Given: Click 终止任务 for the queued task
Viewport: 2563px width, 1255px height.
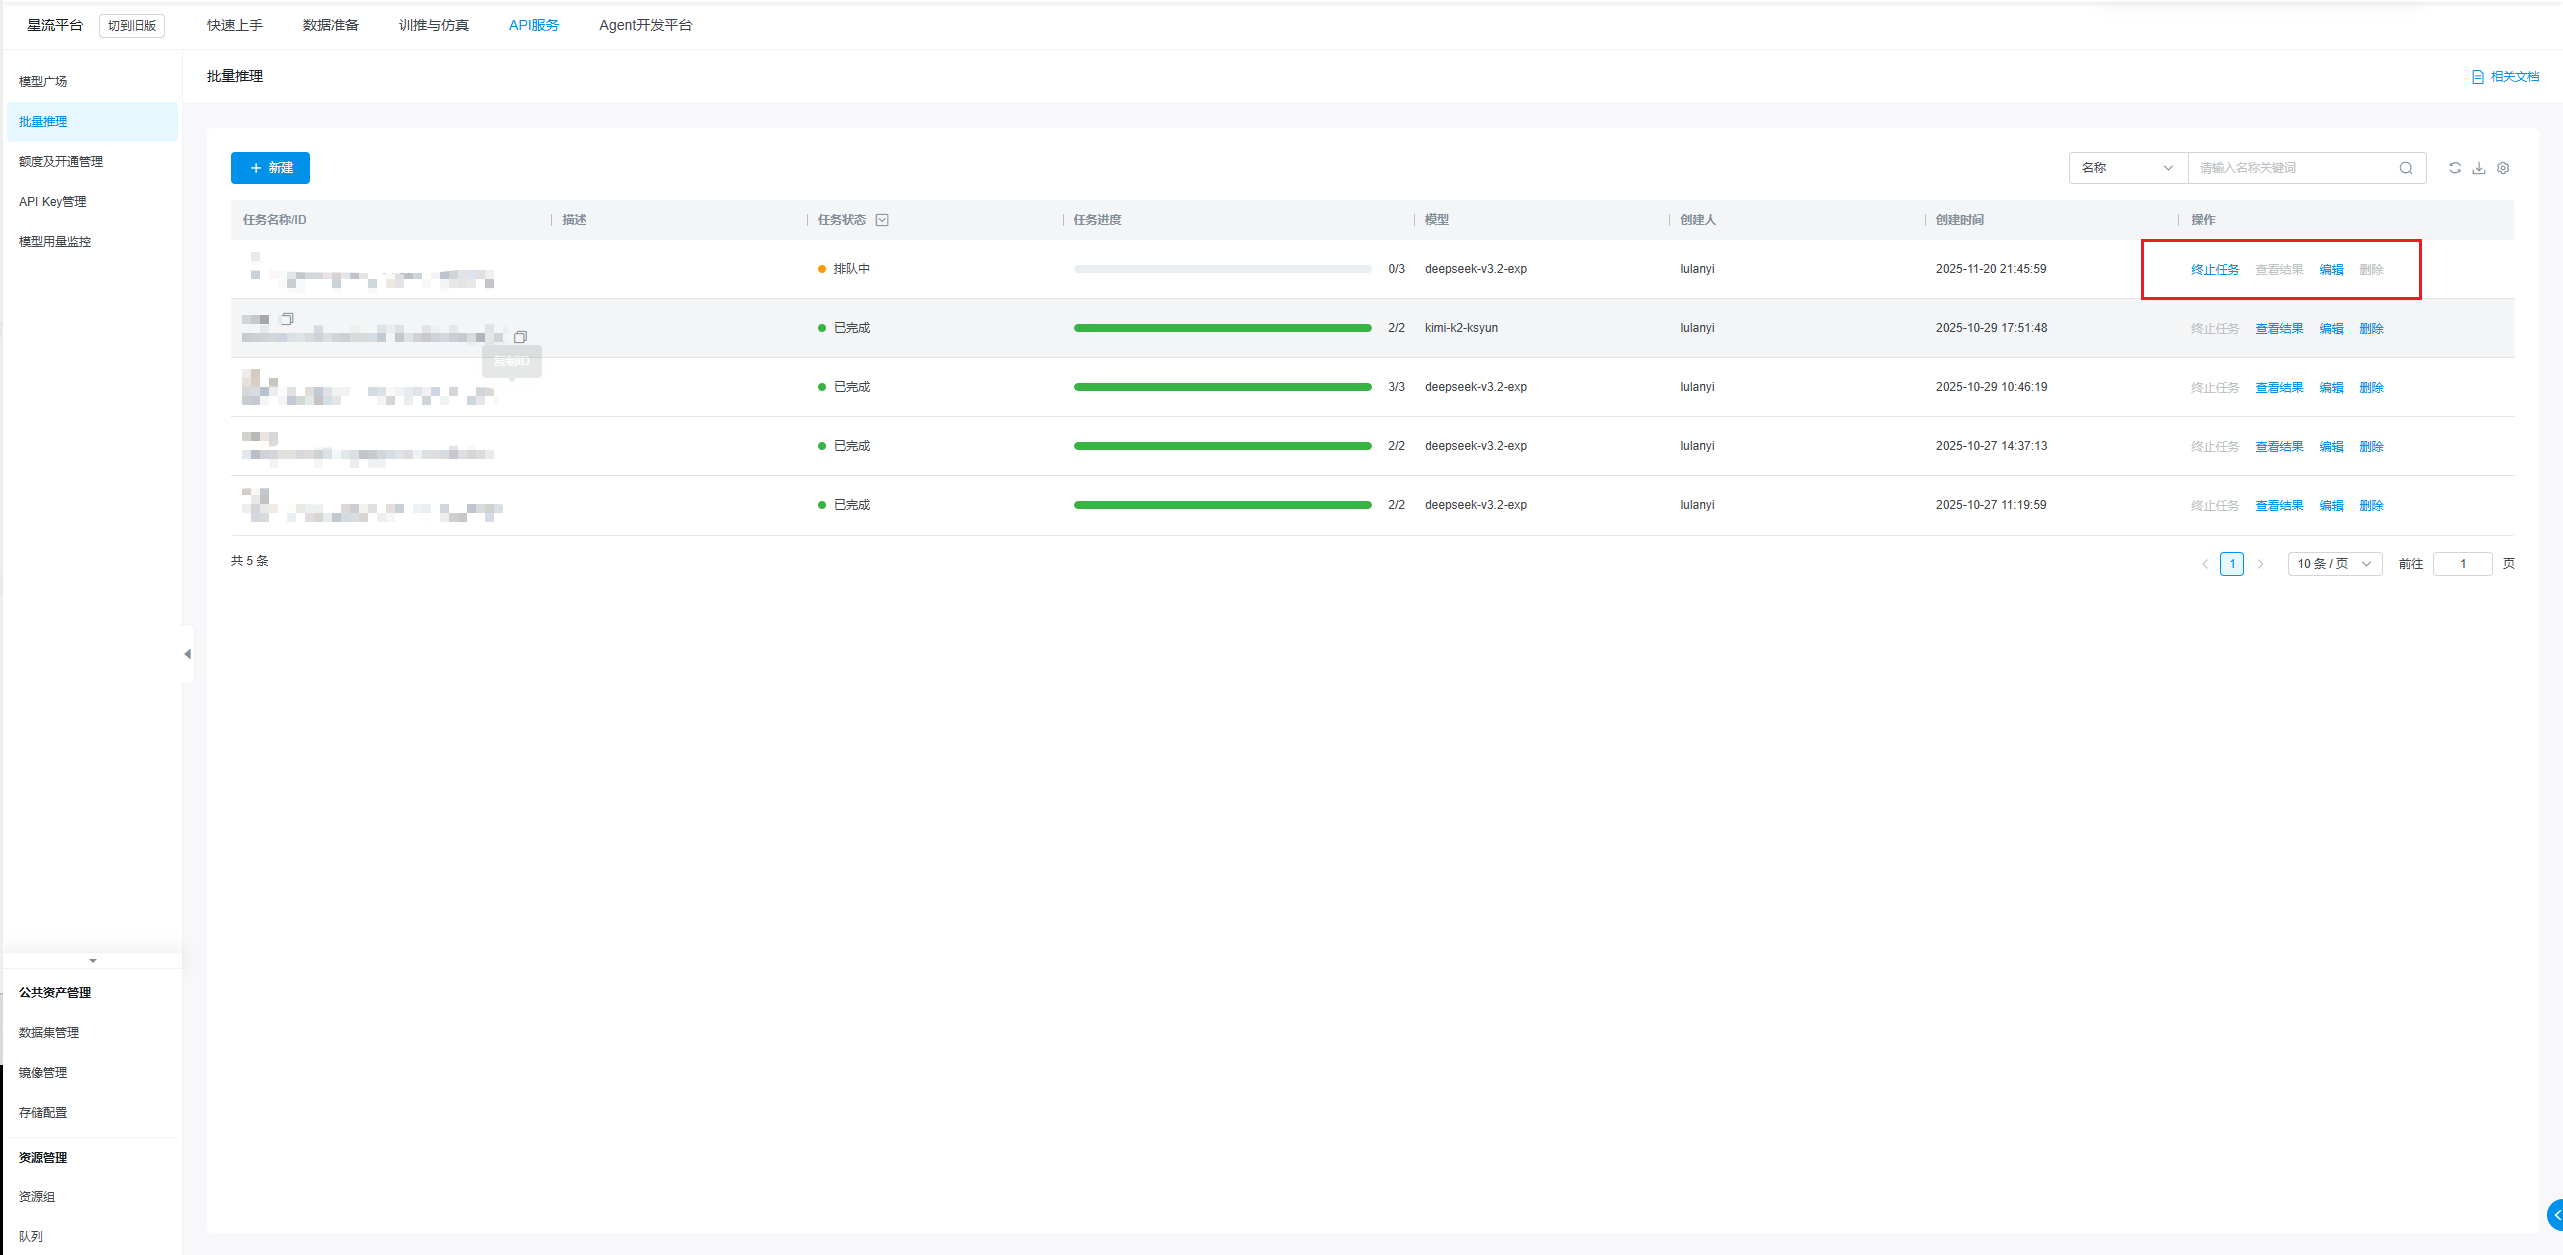Looking at the screenshot, I should point(2214,270).
